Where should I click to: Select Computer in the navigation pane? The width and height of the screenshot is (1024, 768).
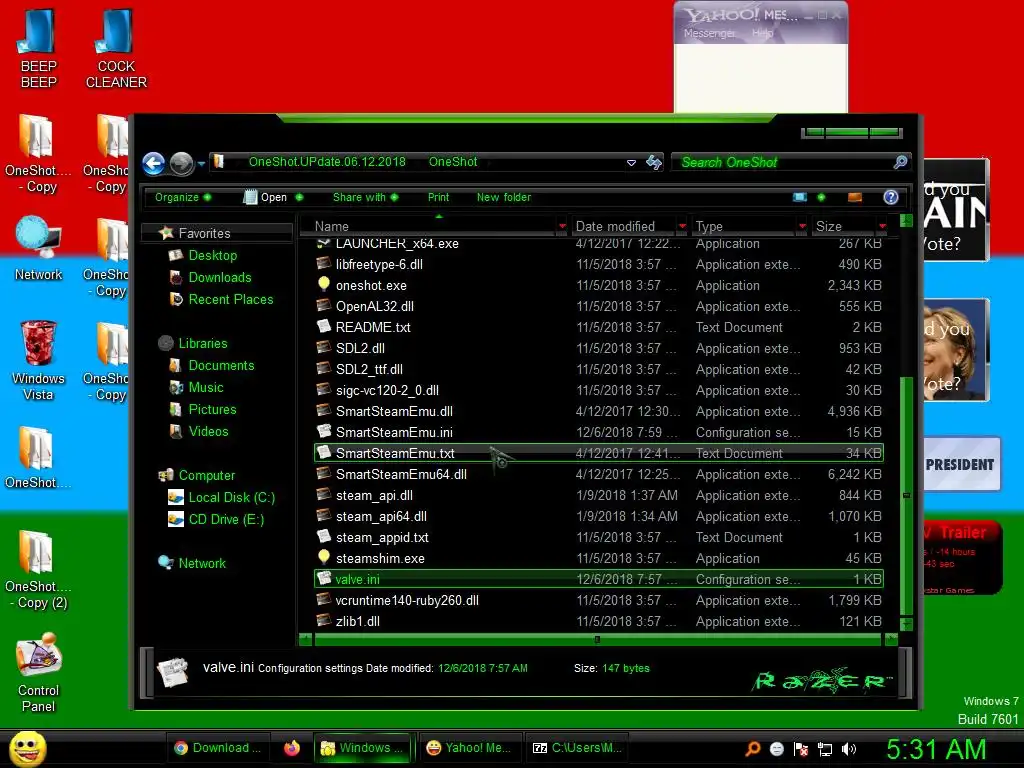(206, 475)
